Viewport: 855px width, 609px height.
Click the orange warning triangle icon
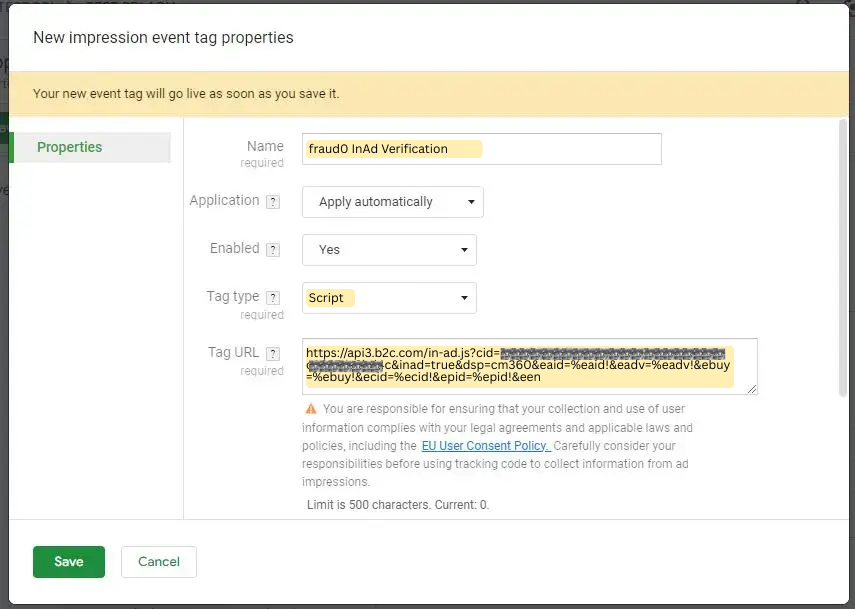310,408
